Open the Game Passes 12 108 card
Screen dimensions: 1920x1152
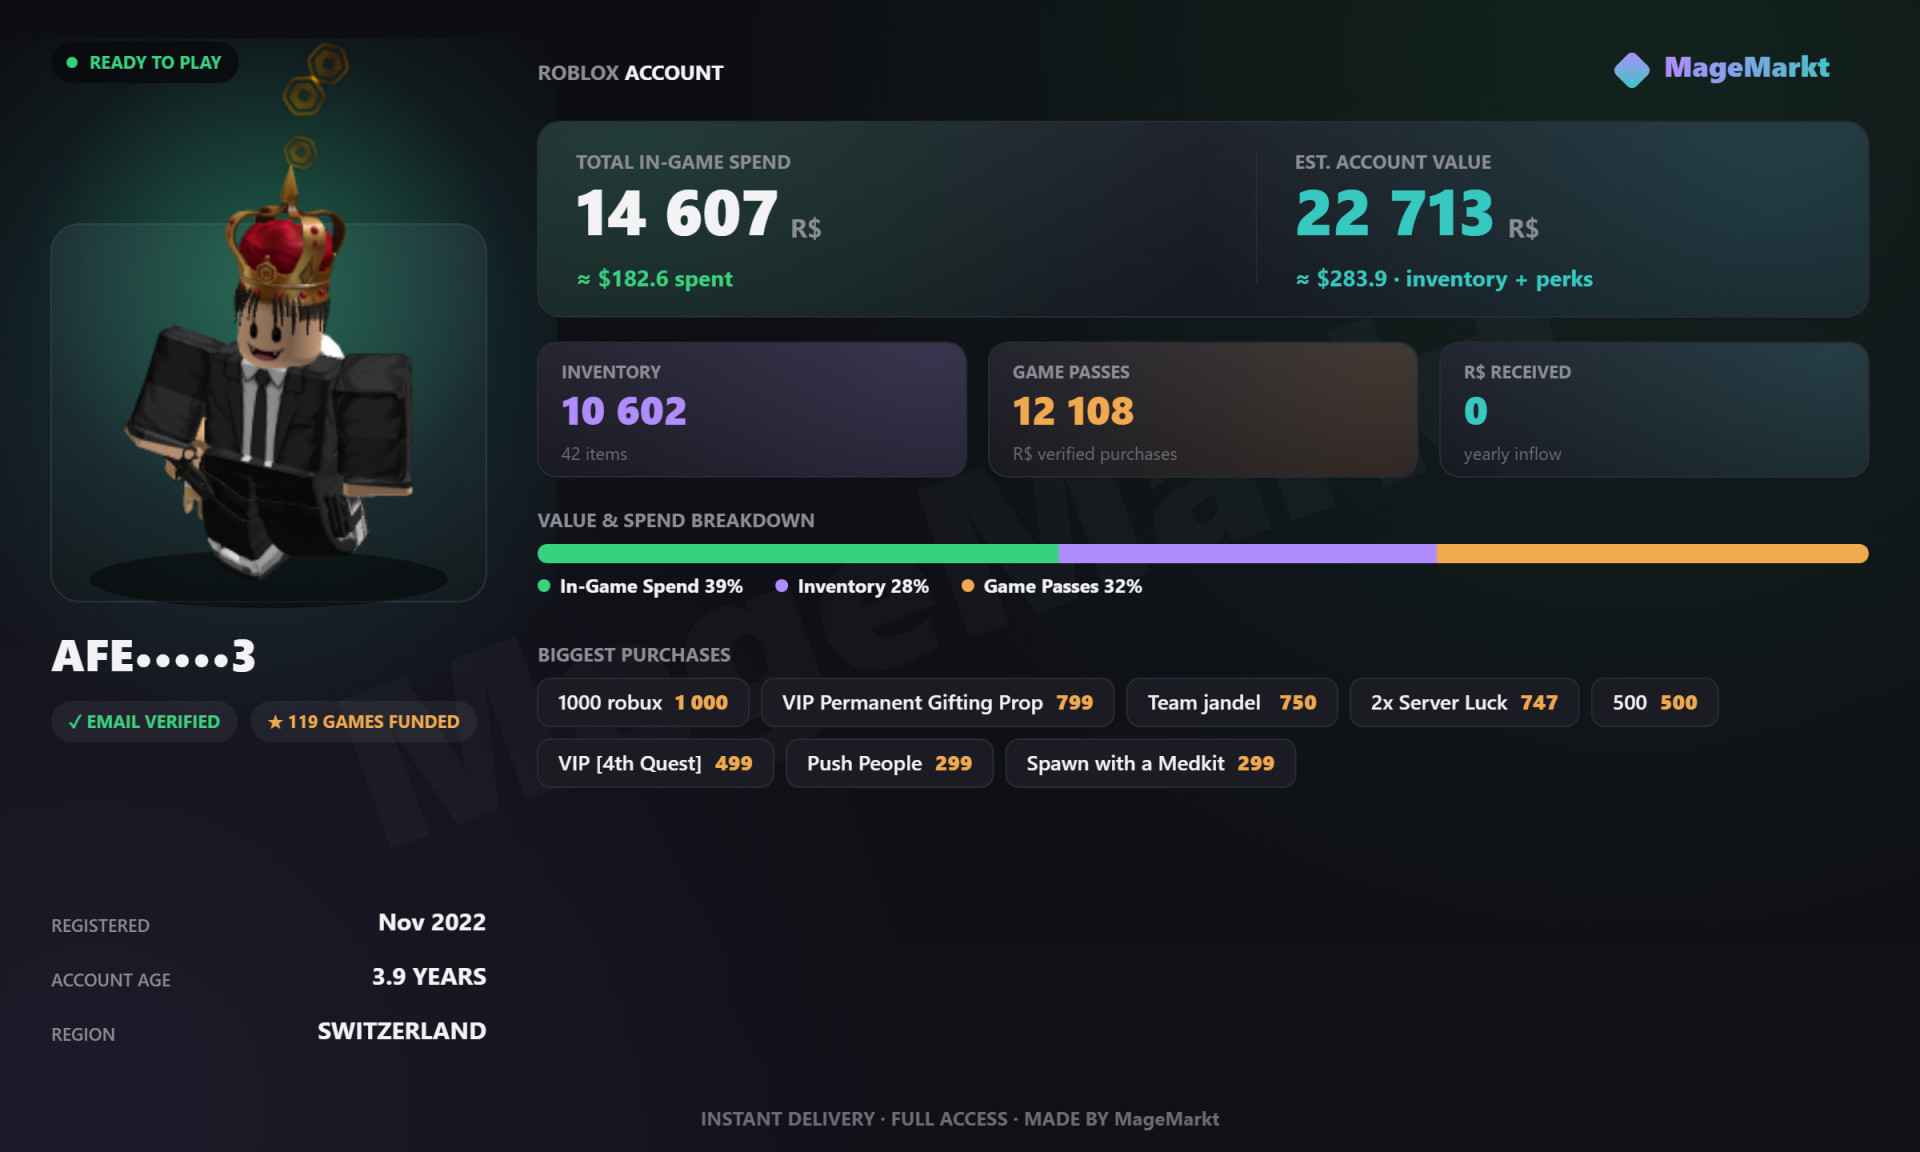[1203, 410]
